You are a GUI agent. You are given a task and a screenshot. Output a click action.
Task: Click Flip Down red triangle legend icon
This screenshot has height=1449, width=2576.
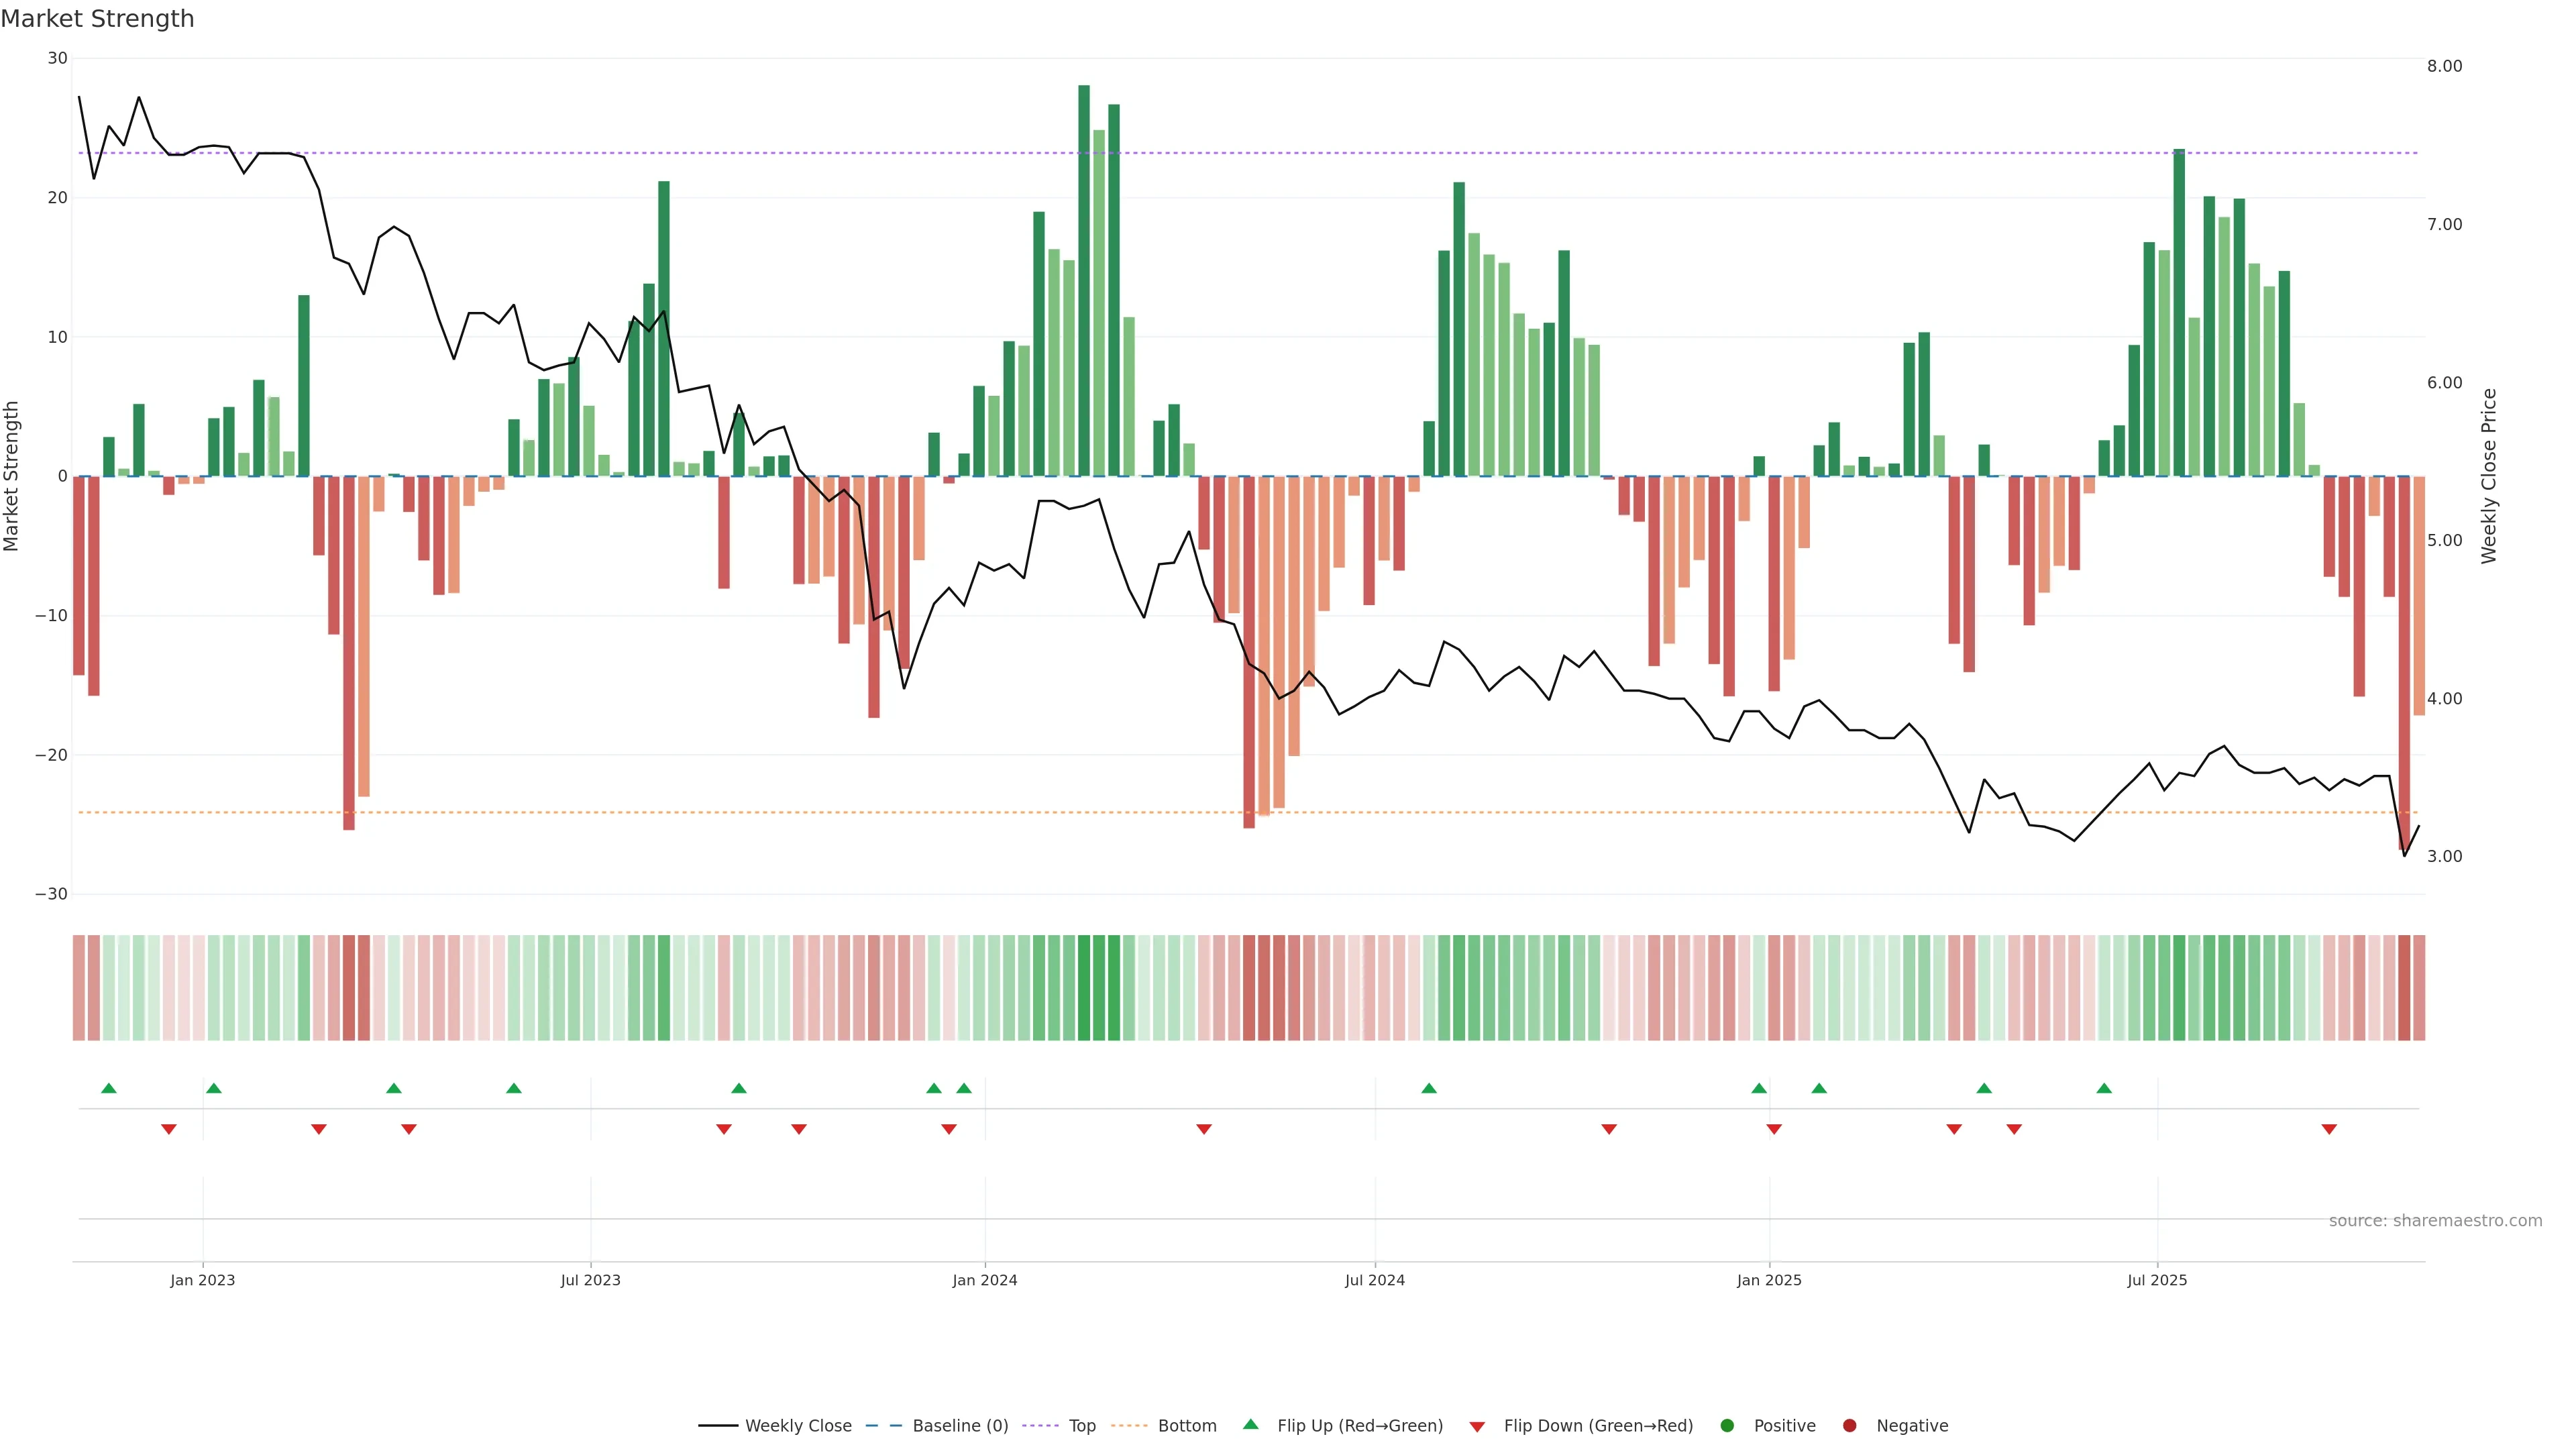1477,1426
